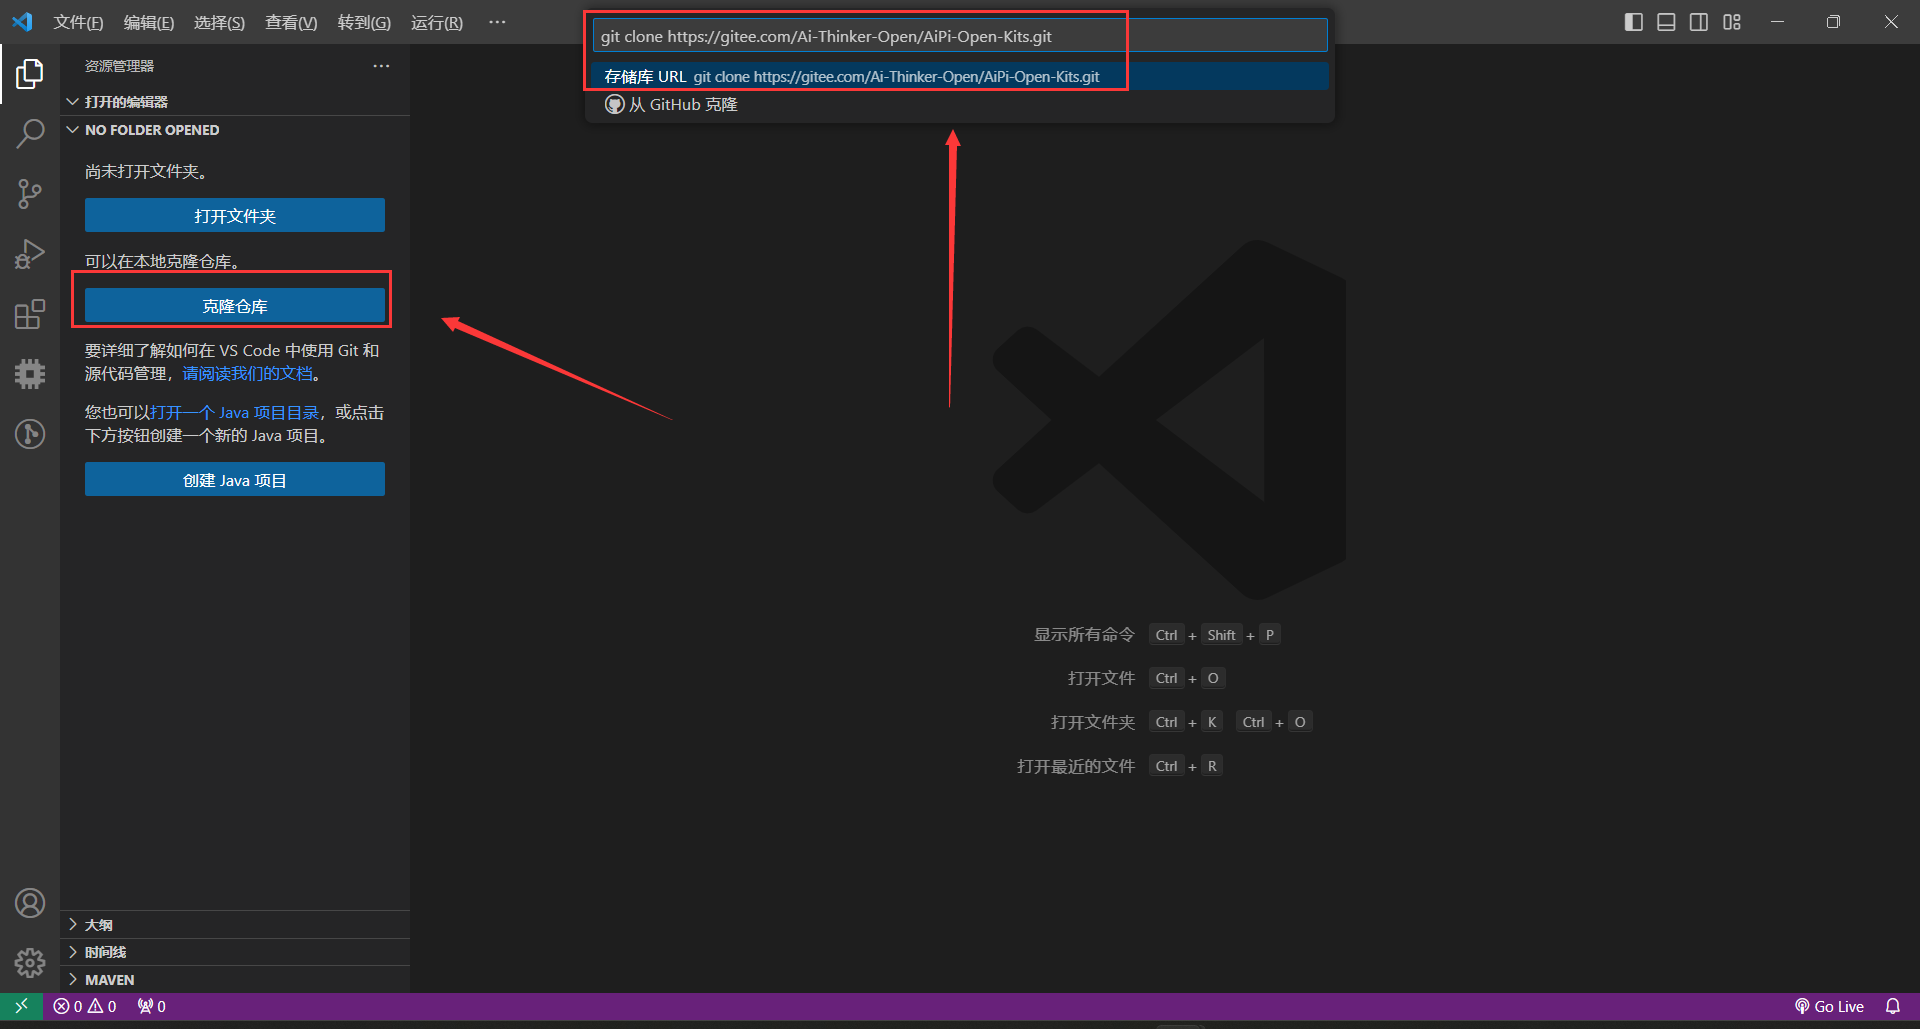Click the 克隆仓库 button
This screenshot has width=1920, height=1029.
coord(235,306)
